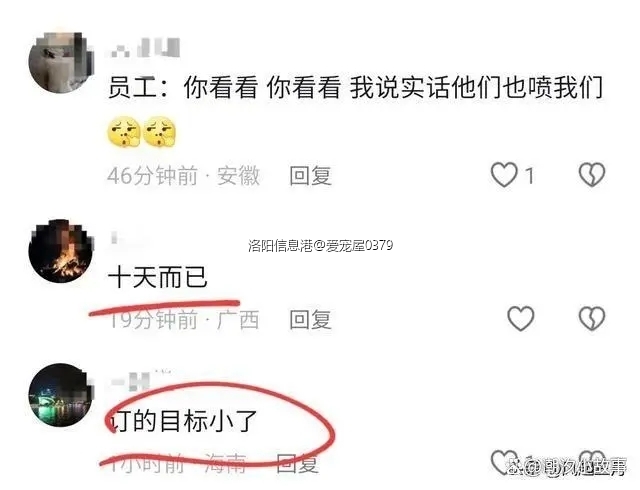This screenshot has height=490, width=640.
Task: Like the 订的目标小了 comment
Action: pyautogui.click(x=503, y=462)
